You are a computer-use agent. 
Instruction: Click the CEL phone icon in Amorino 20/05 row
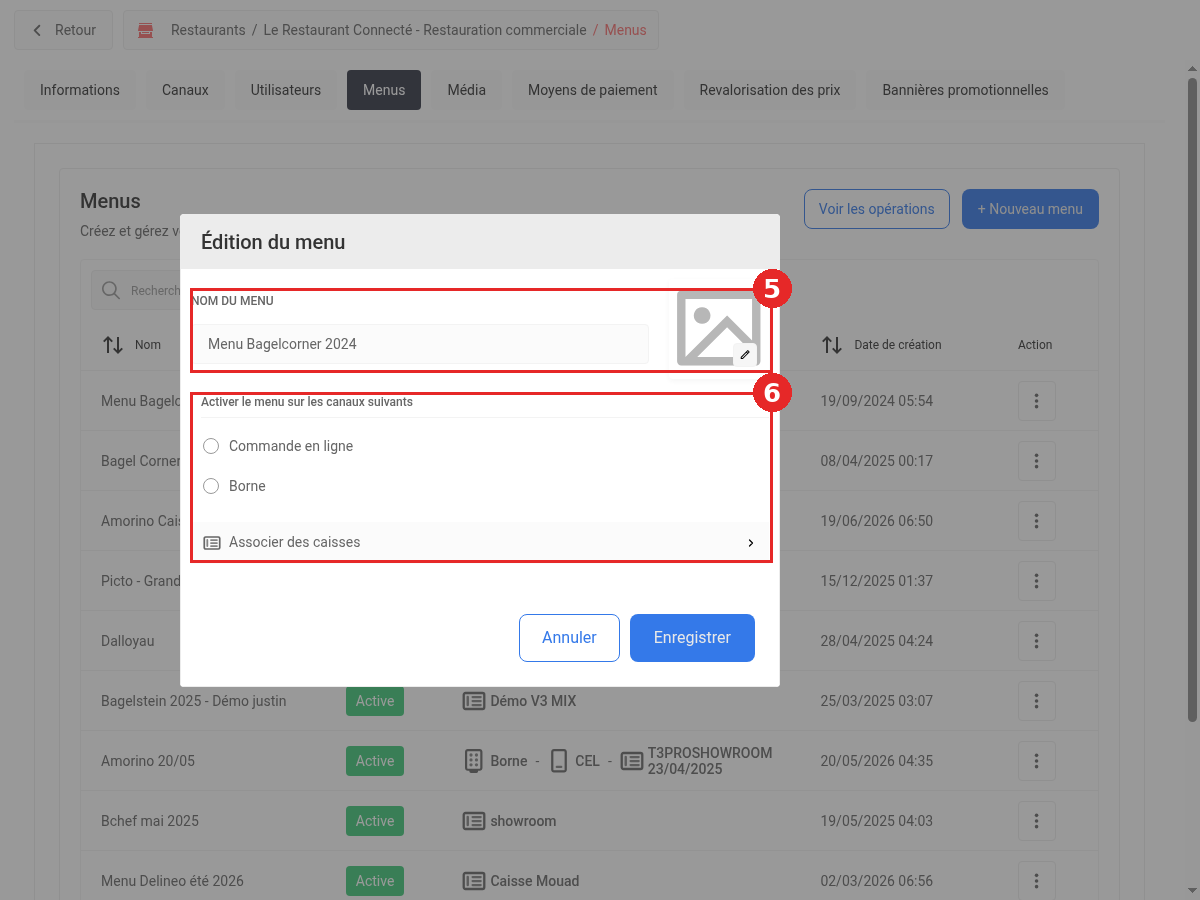559,761
